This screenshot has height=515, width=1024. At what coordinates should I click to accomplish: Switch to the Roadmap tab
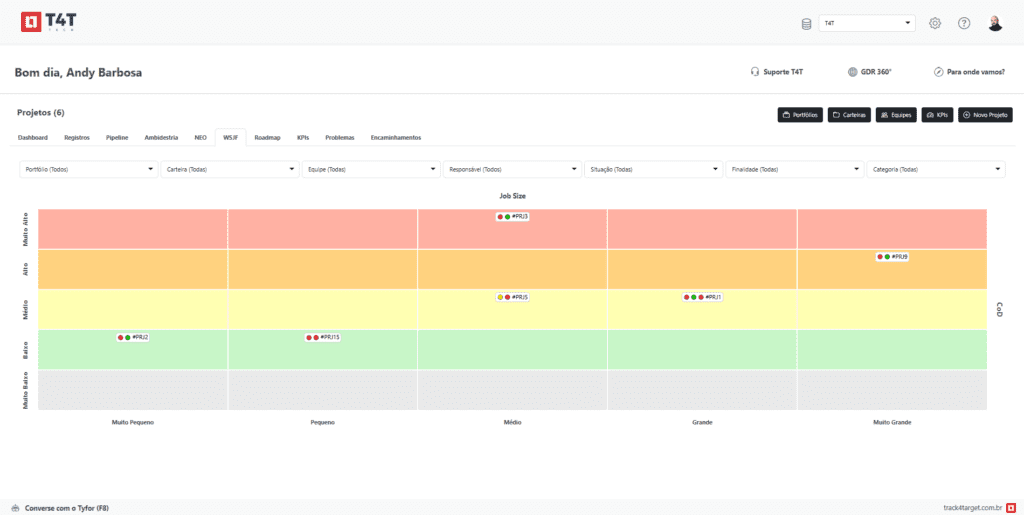(267, 137)
